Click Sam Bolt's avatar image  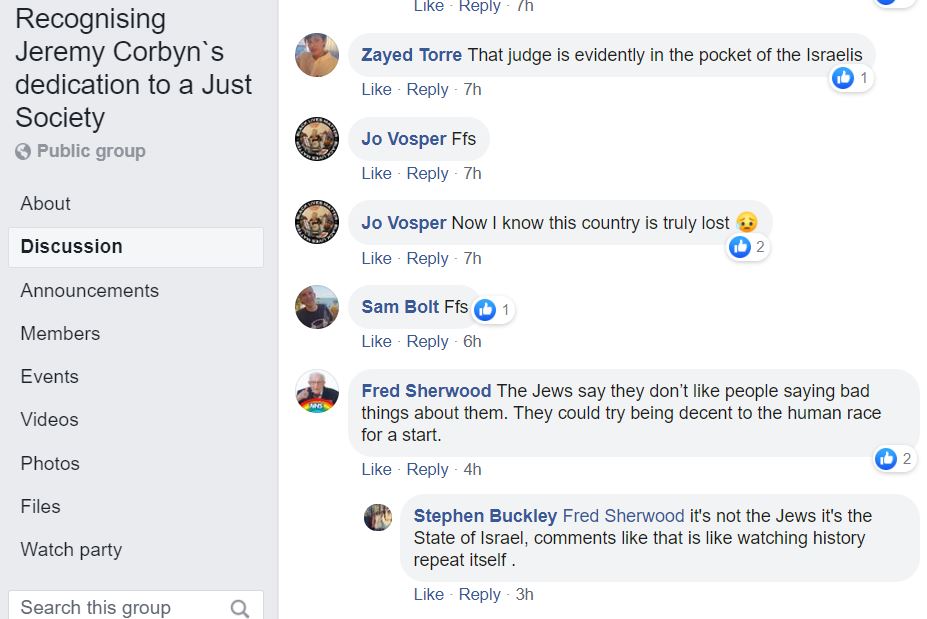[x=317, y=307]
